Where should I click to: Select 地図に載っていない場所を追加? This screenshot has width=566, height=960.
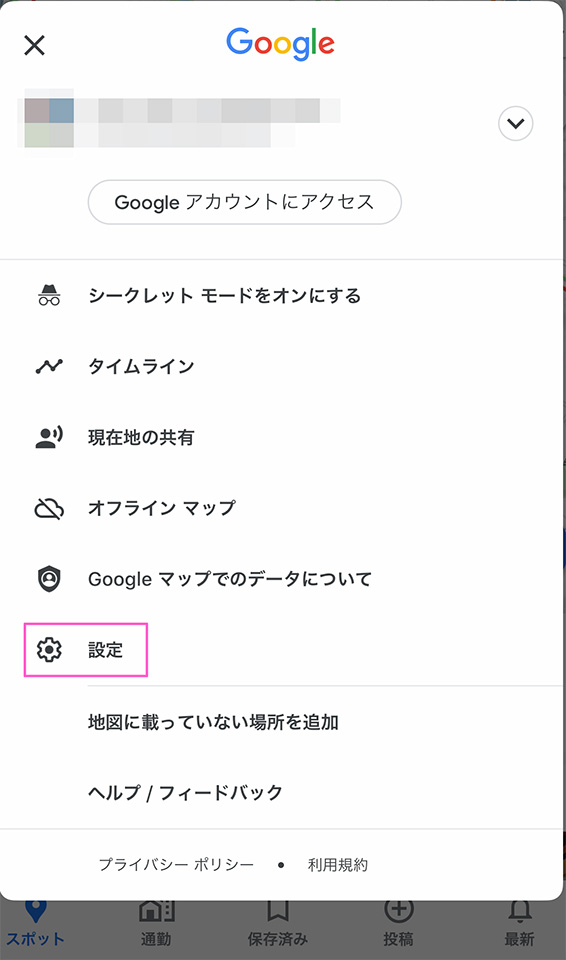[213, 722]
